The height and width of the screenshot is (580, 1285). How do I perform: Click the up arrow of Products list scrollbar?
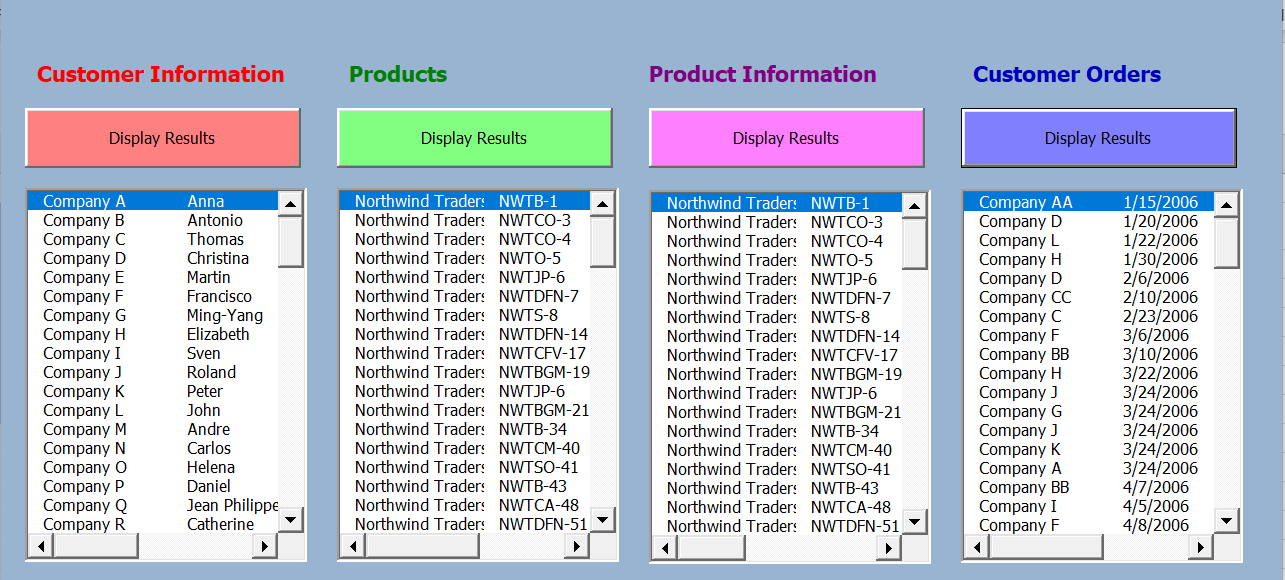click(x=603, y=203)
